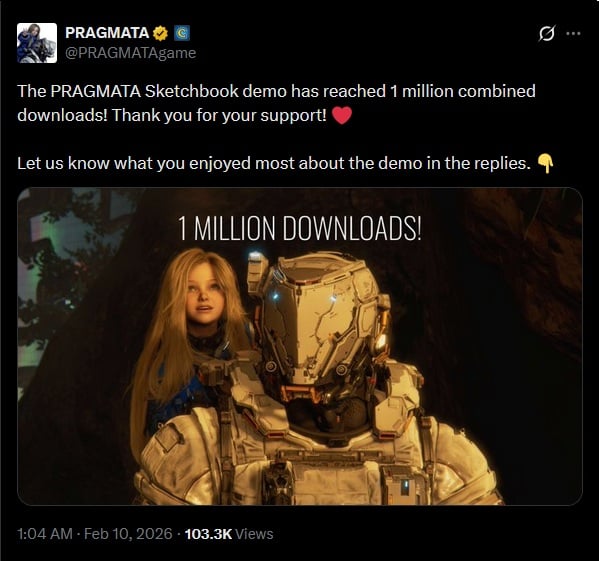
Task: Click the PRAGMATA display name
Action: coord(107,33)
